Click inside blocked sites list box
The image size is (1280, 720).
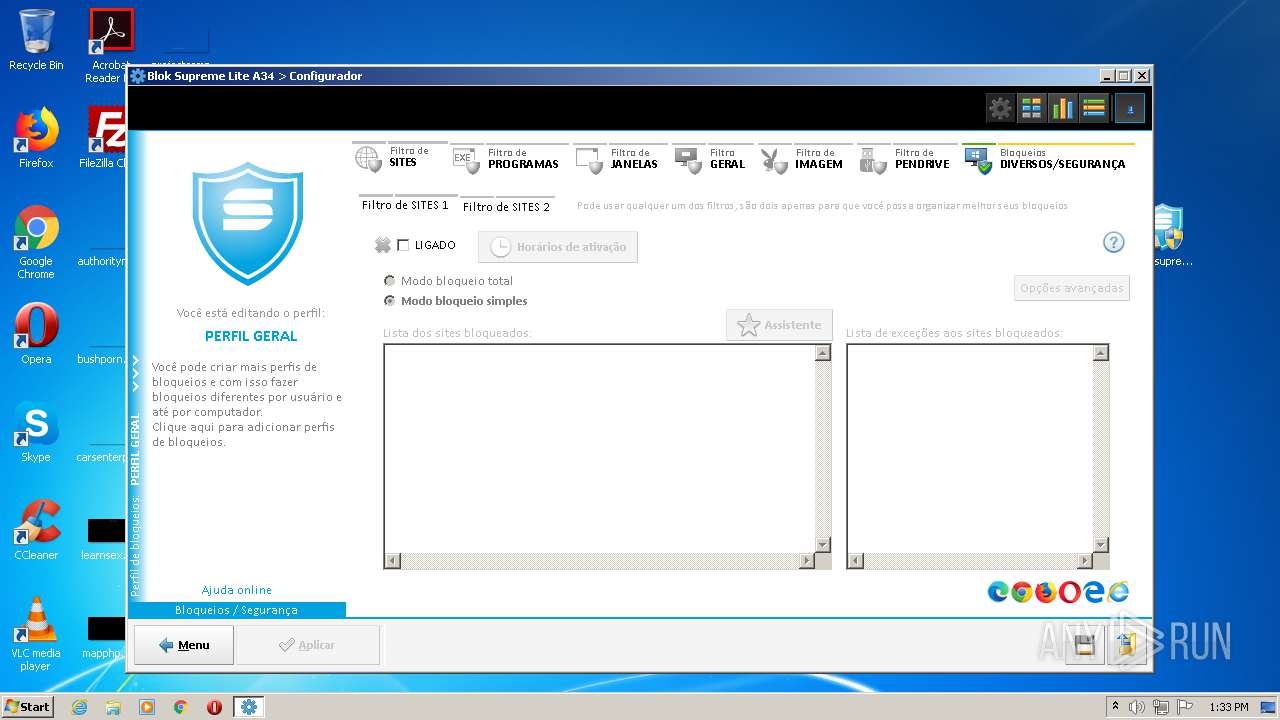[x=599, y=449]
